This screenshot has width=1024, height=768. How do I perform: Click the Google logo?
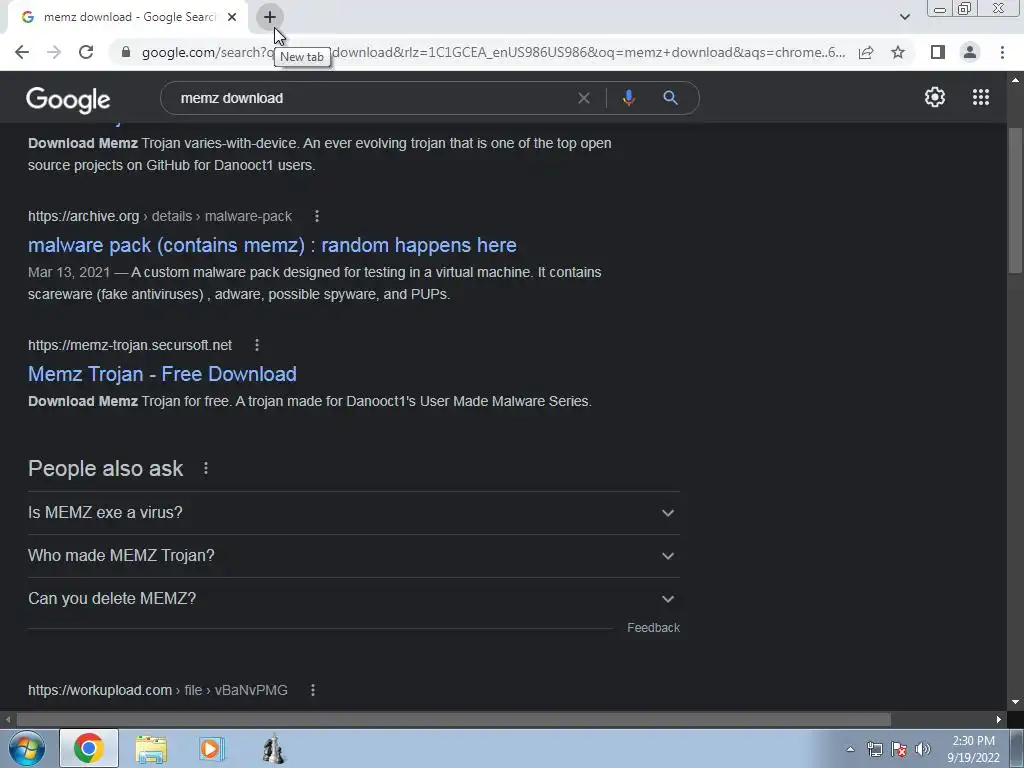(x=68, y=99)
